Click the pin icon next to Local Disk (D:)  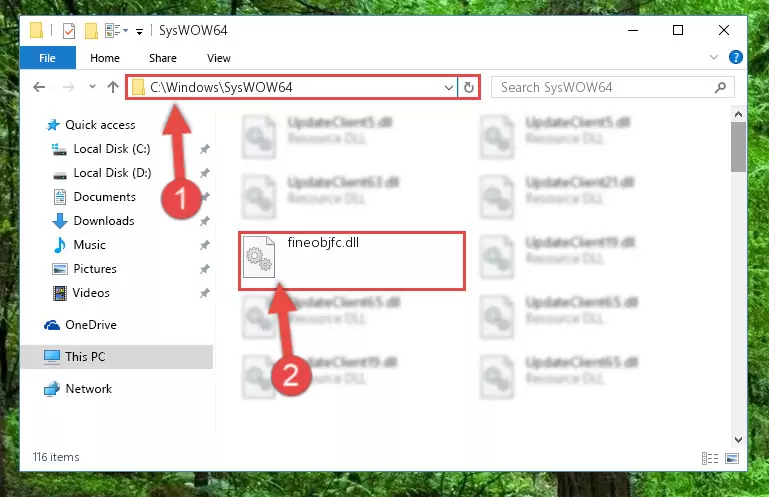click(205, 173)
